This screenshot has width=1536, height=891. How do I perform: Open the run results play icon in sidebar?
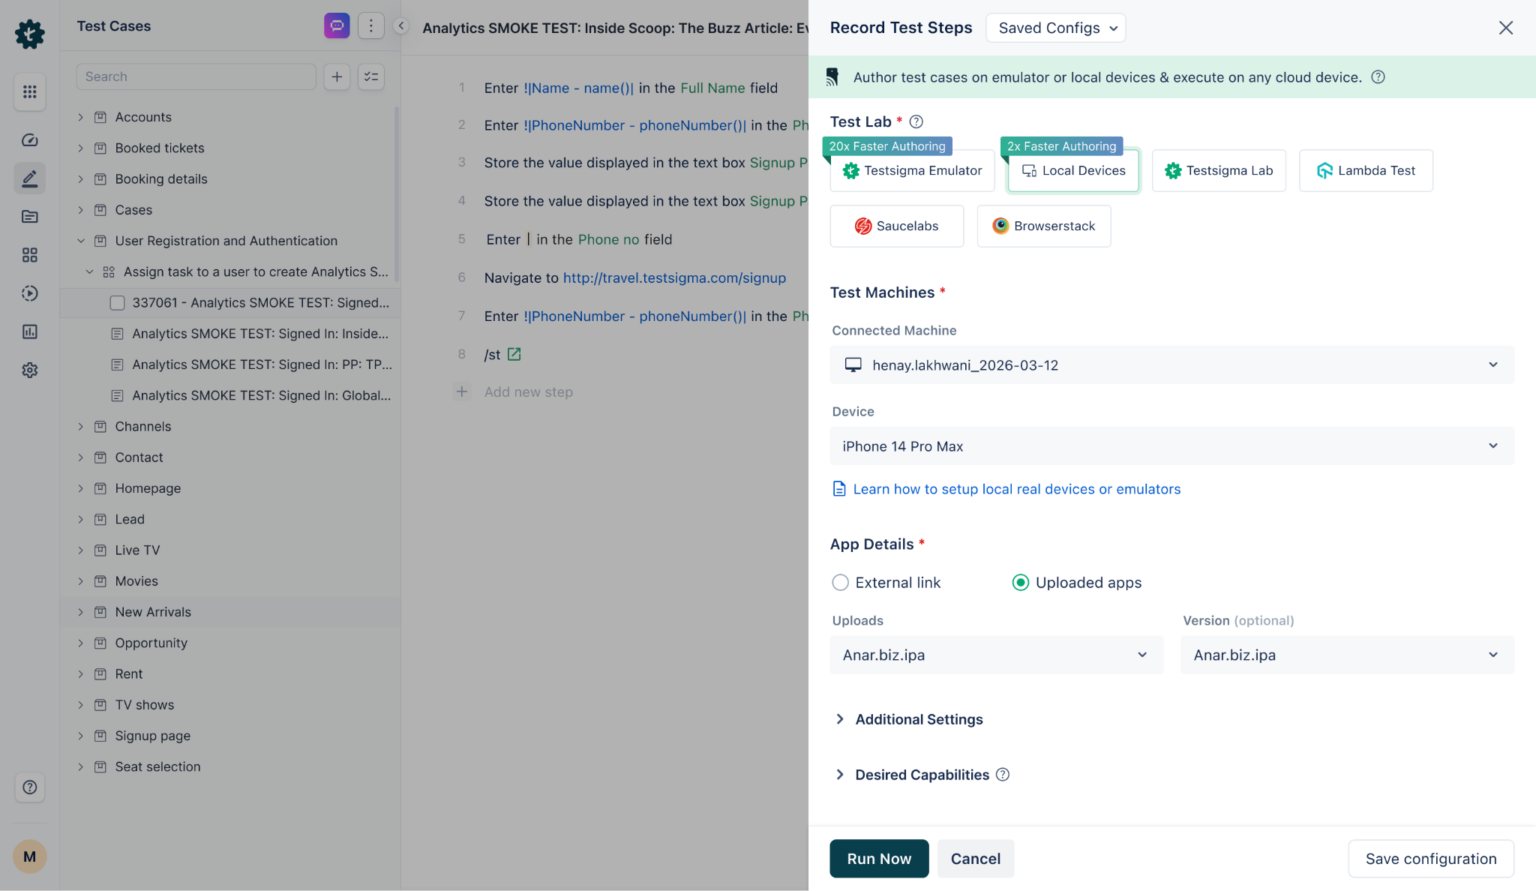click(x=30, y=293)
